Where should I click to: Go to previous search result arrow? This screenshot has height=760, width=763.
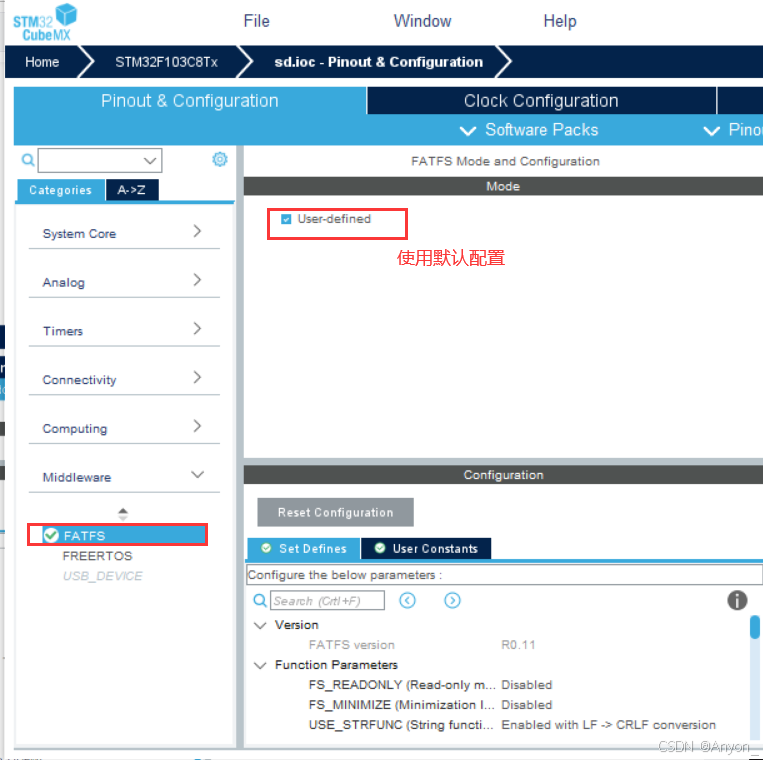(407, 600)
